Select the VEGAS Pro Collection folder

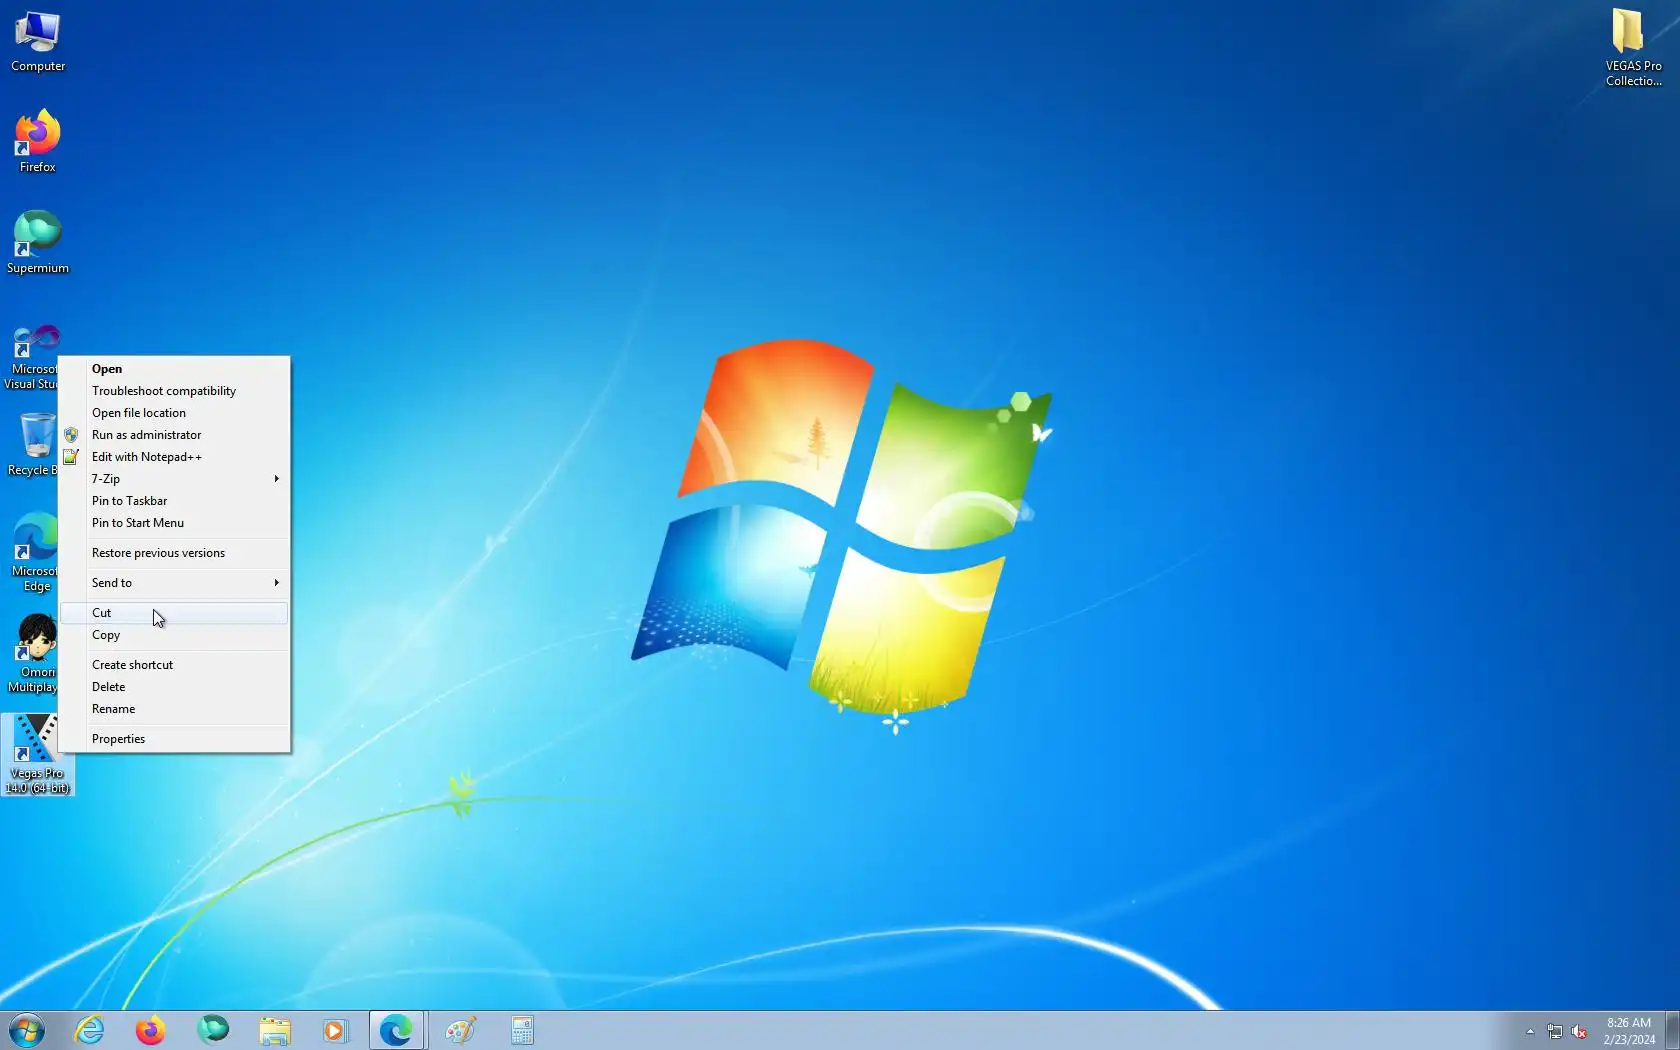click(x=1633, y=47)
